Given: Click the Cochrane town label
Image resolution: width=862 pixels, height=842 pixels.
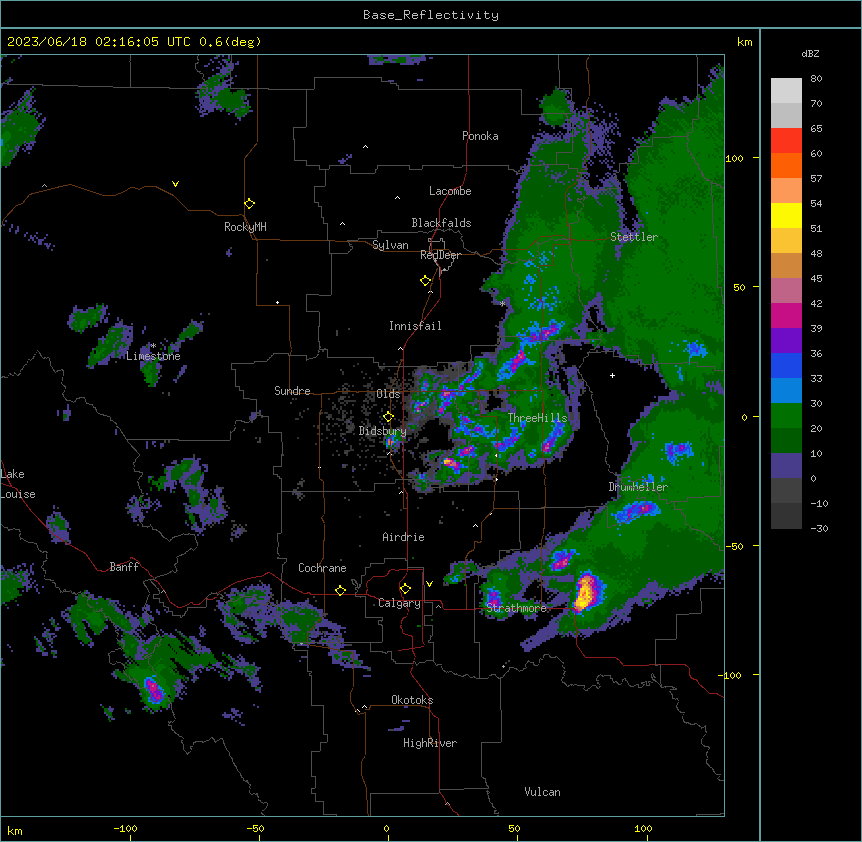Looking at the screenshot, I should pyautogui.click(x=322, y=568).
